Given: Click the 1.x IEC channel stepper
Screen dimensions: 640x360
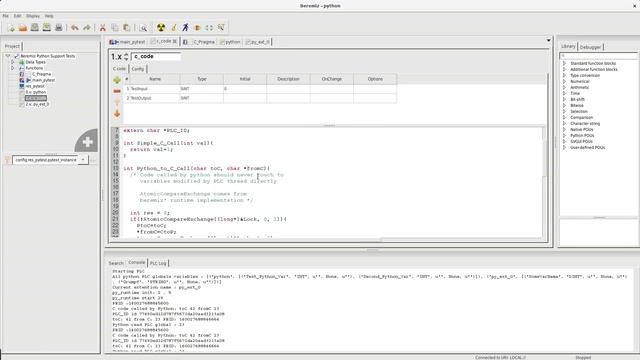Looking at the screenshot, I should coord(126,57).
